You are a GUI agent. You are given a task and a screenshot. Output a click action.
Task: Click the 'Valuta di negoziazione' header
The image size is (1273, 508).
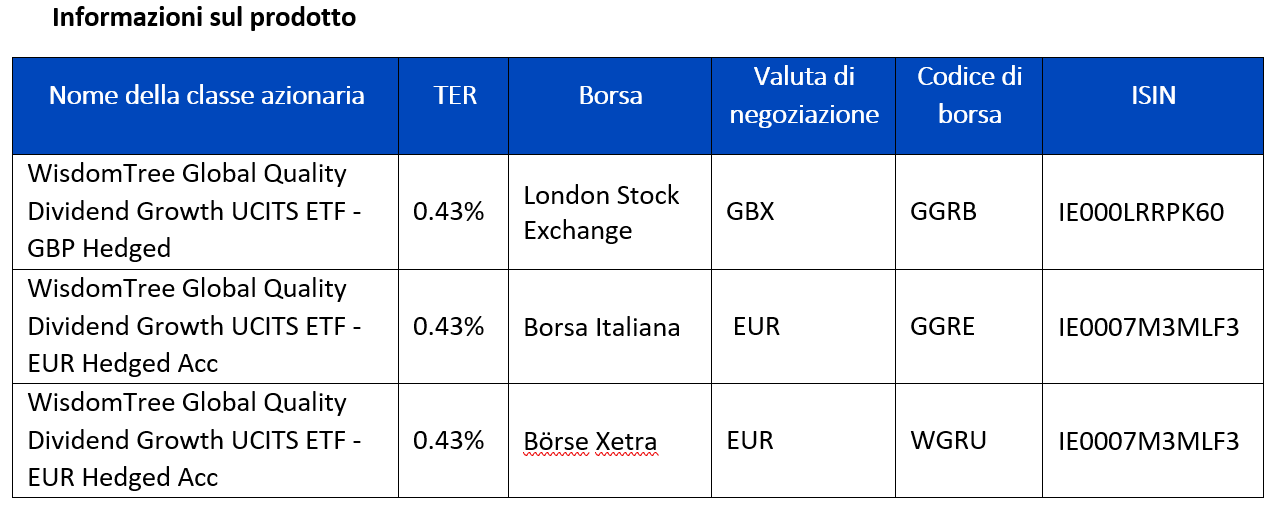[804, 96]
